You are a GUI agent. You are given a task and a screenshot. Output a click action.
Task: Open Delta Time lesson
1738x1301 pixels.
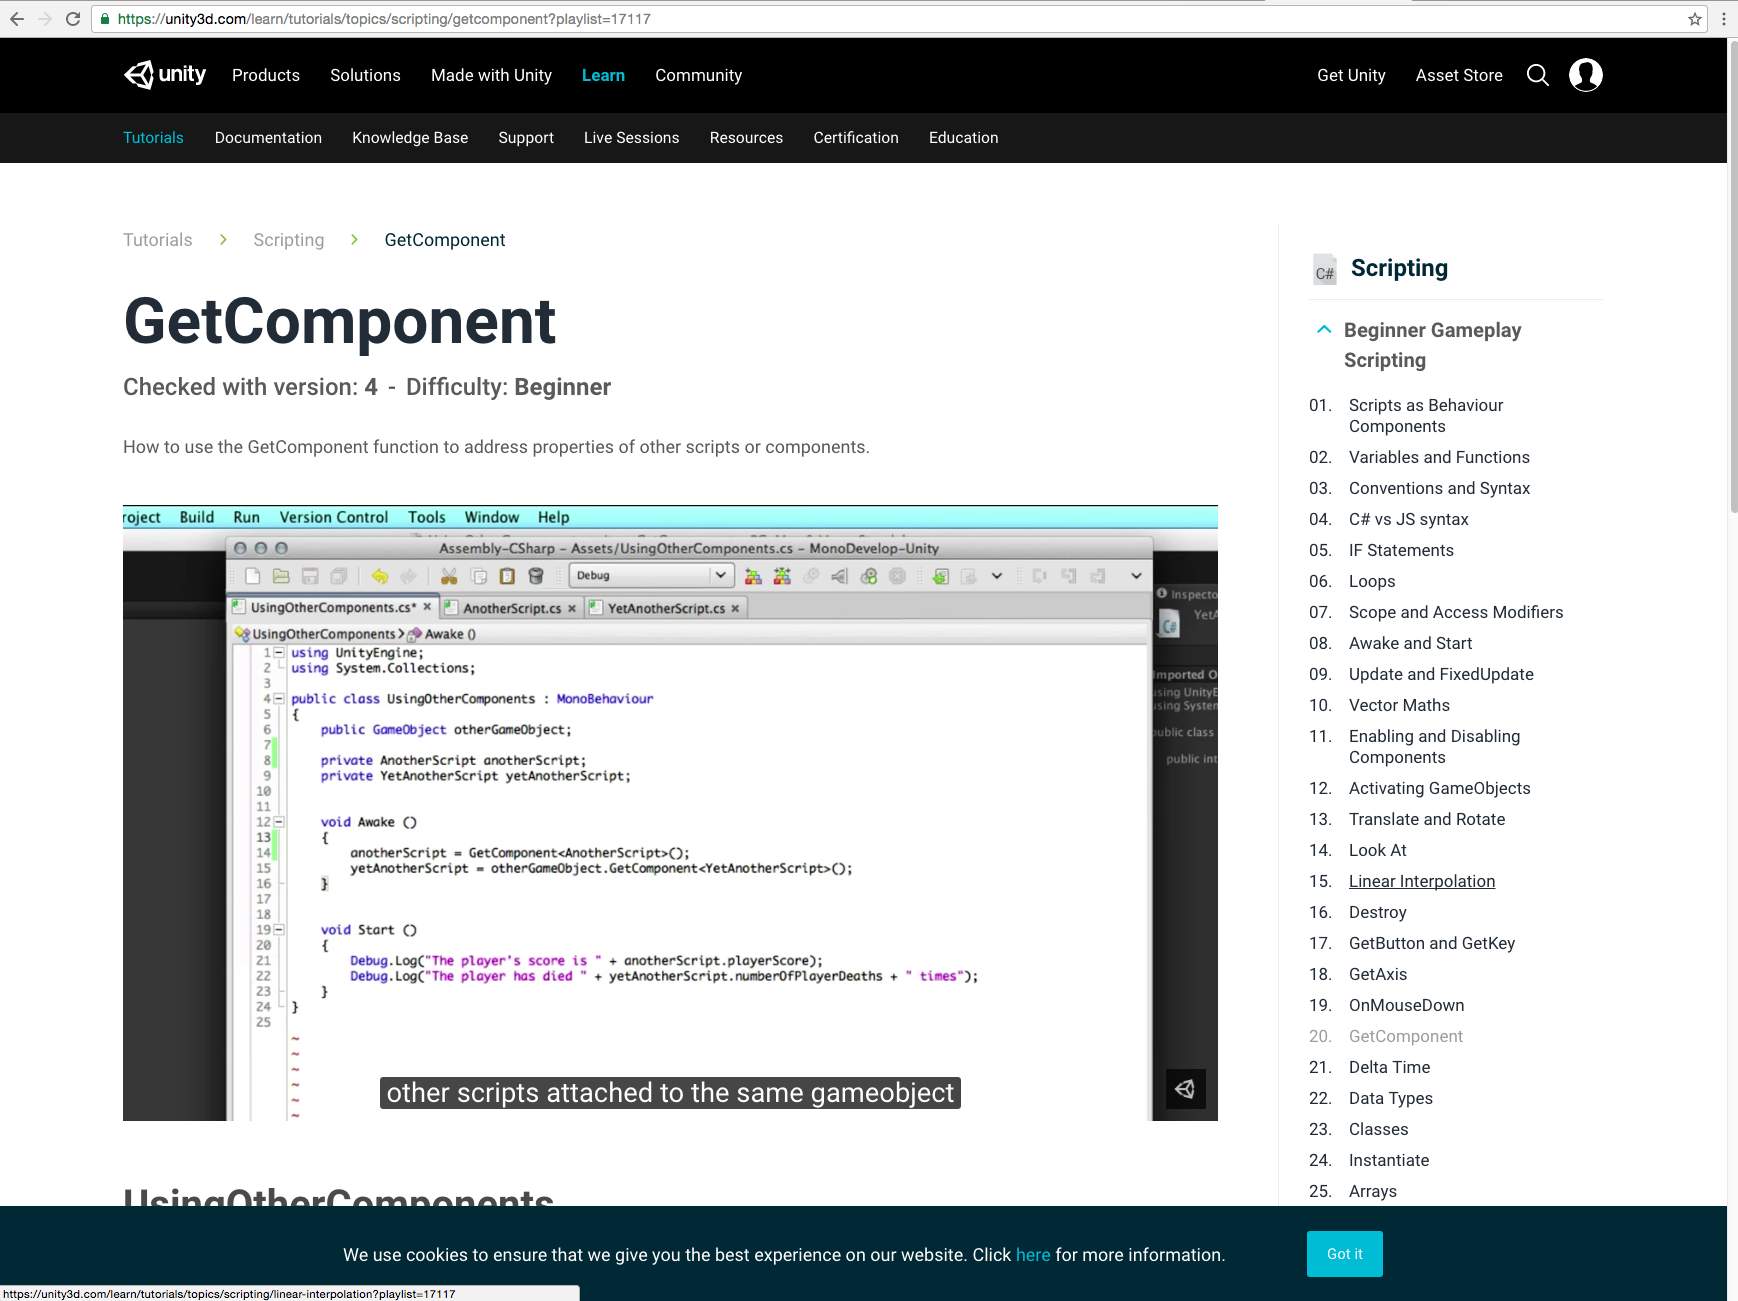[x=1389, y=1067]
